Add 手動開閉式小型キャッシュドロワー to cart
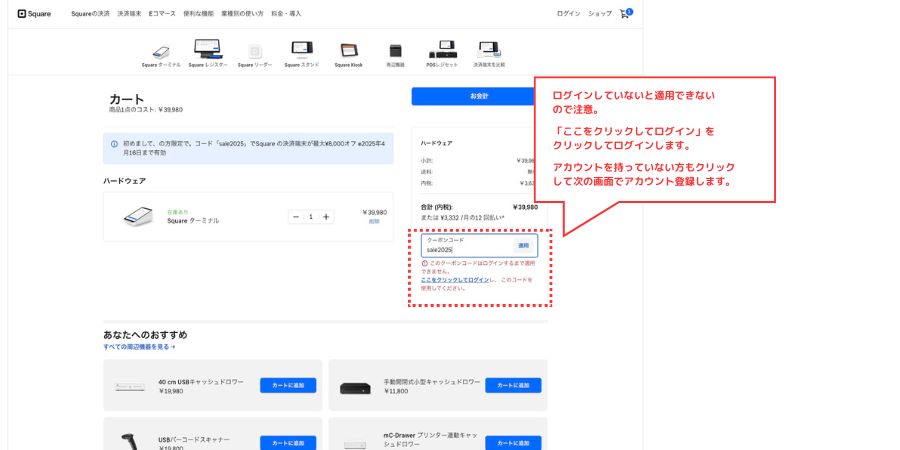The height and width of the screenshot is (450, 900). 513,385
